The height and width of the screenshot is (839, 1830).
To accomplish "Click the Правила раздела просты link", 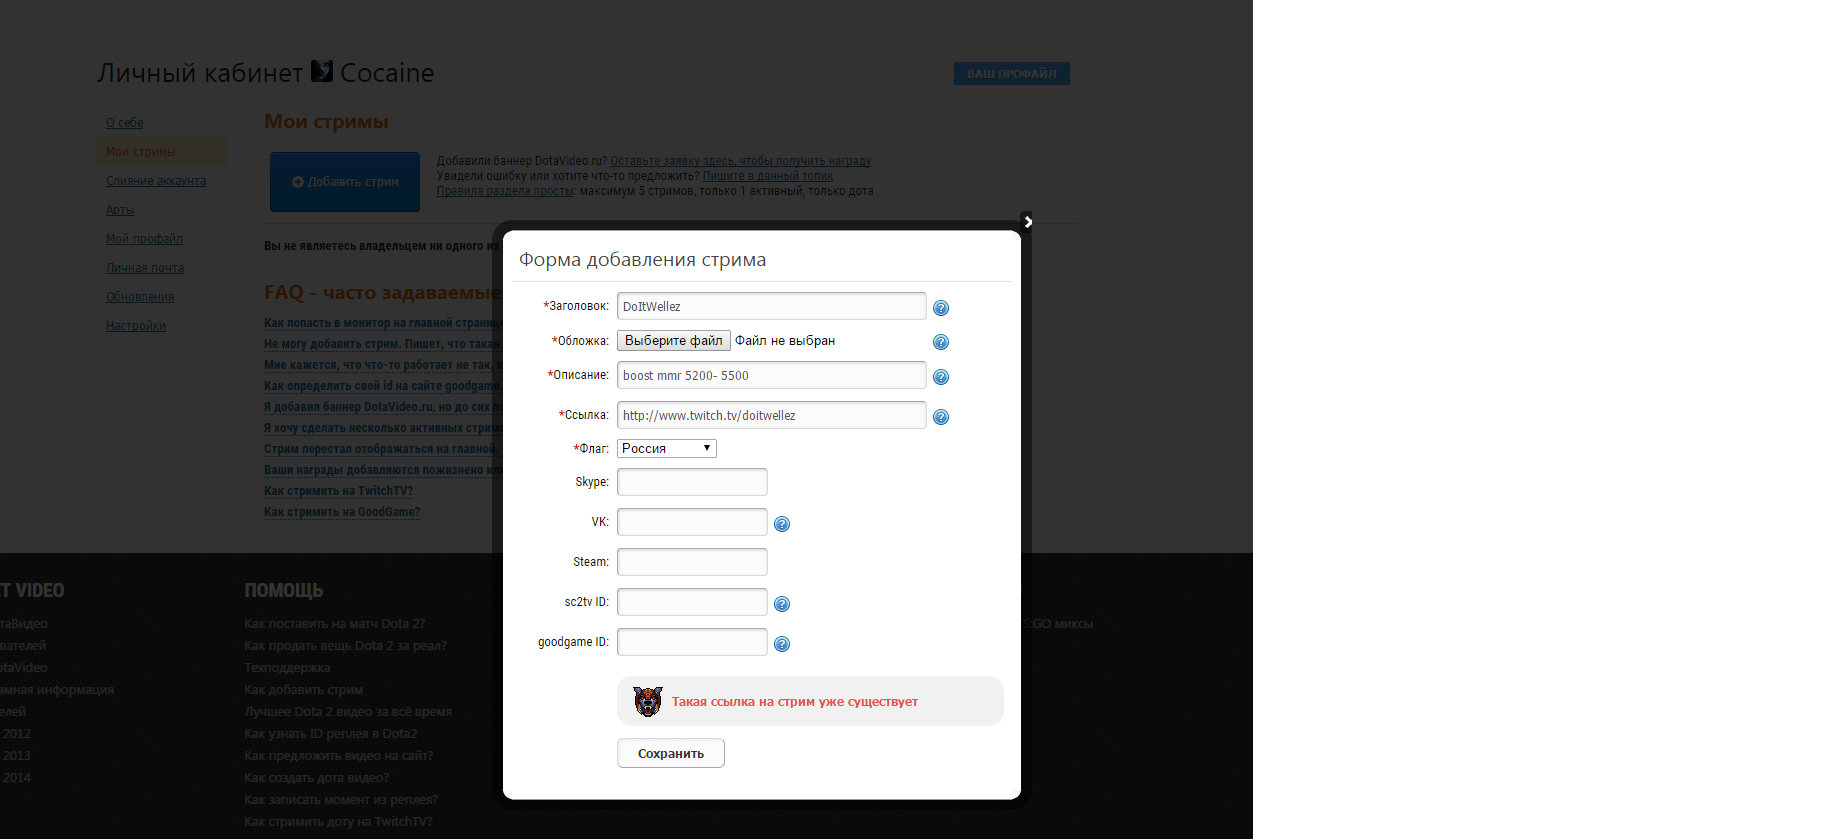I will click(505, 191).
